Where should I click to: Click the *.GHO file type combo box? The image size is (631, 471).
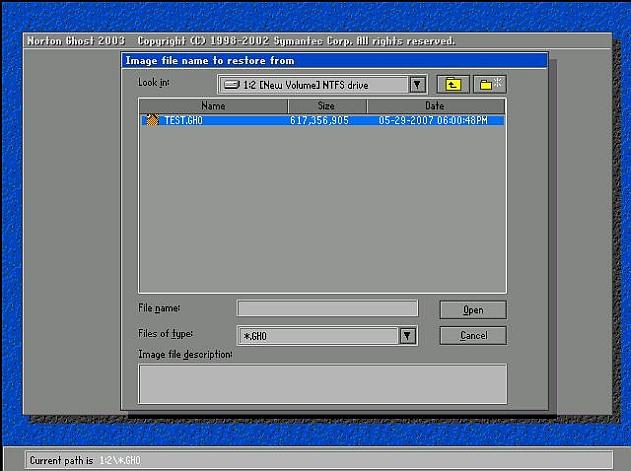327,336
